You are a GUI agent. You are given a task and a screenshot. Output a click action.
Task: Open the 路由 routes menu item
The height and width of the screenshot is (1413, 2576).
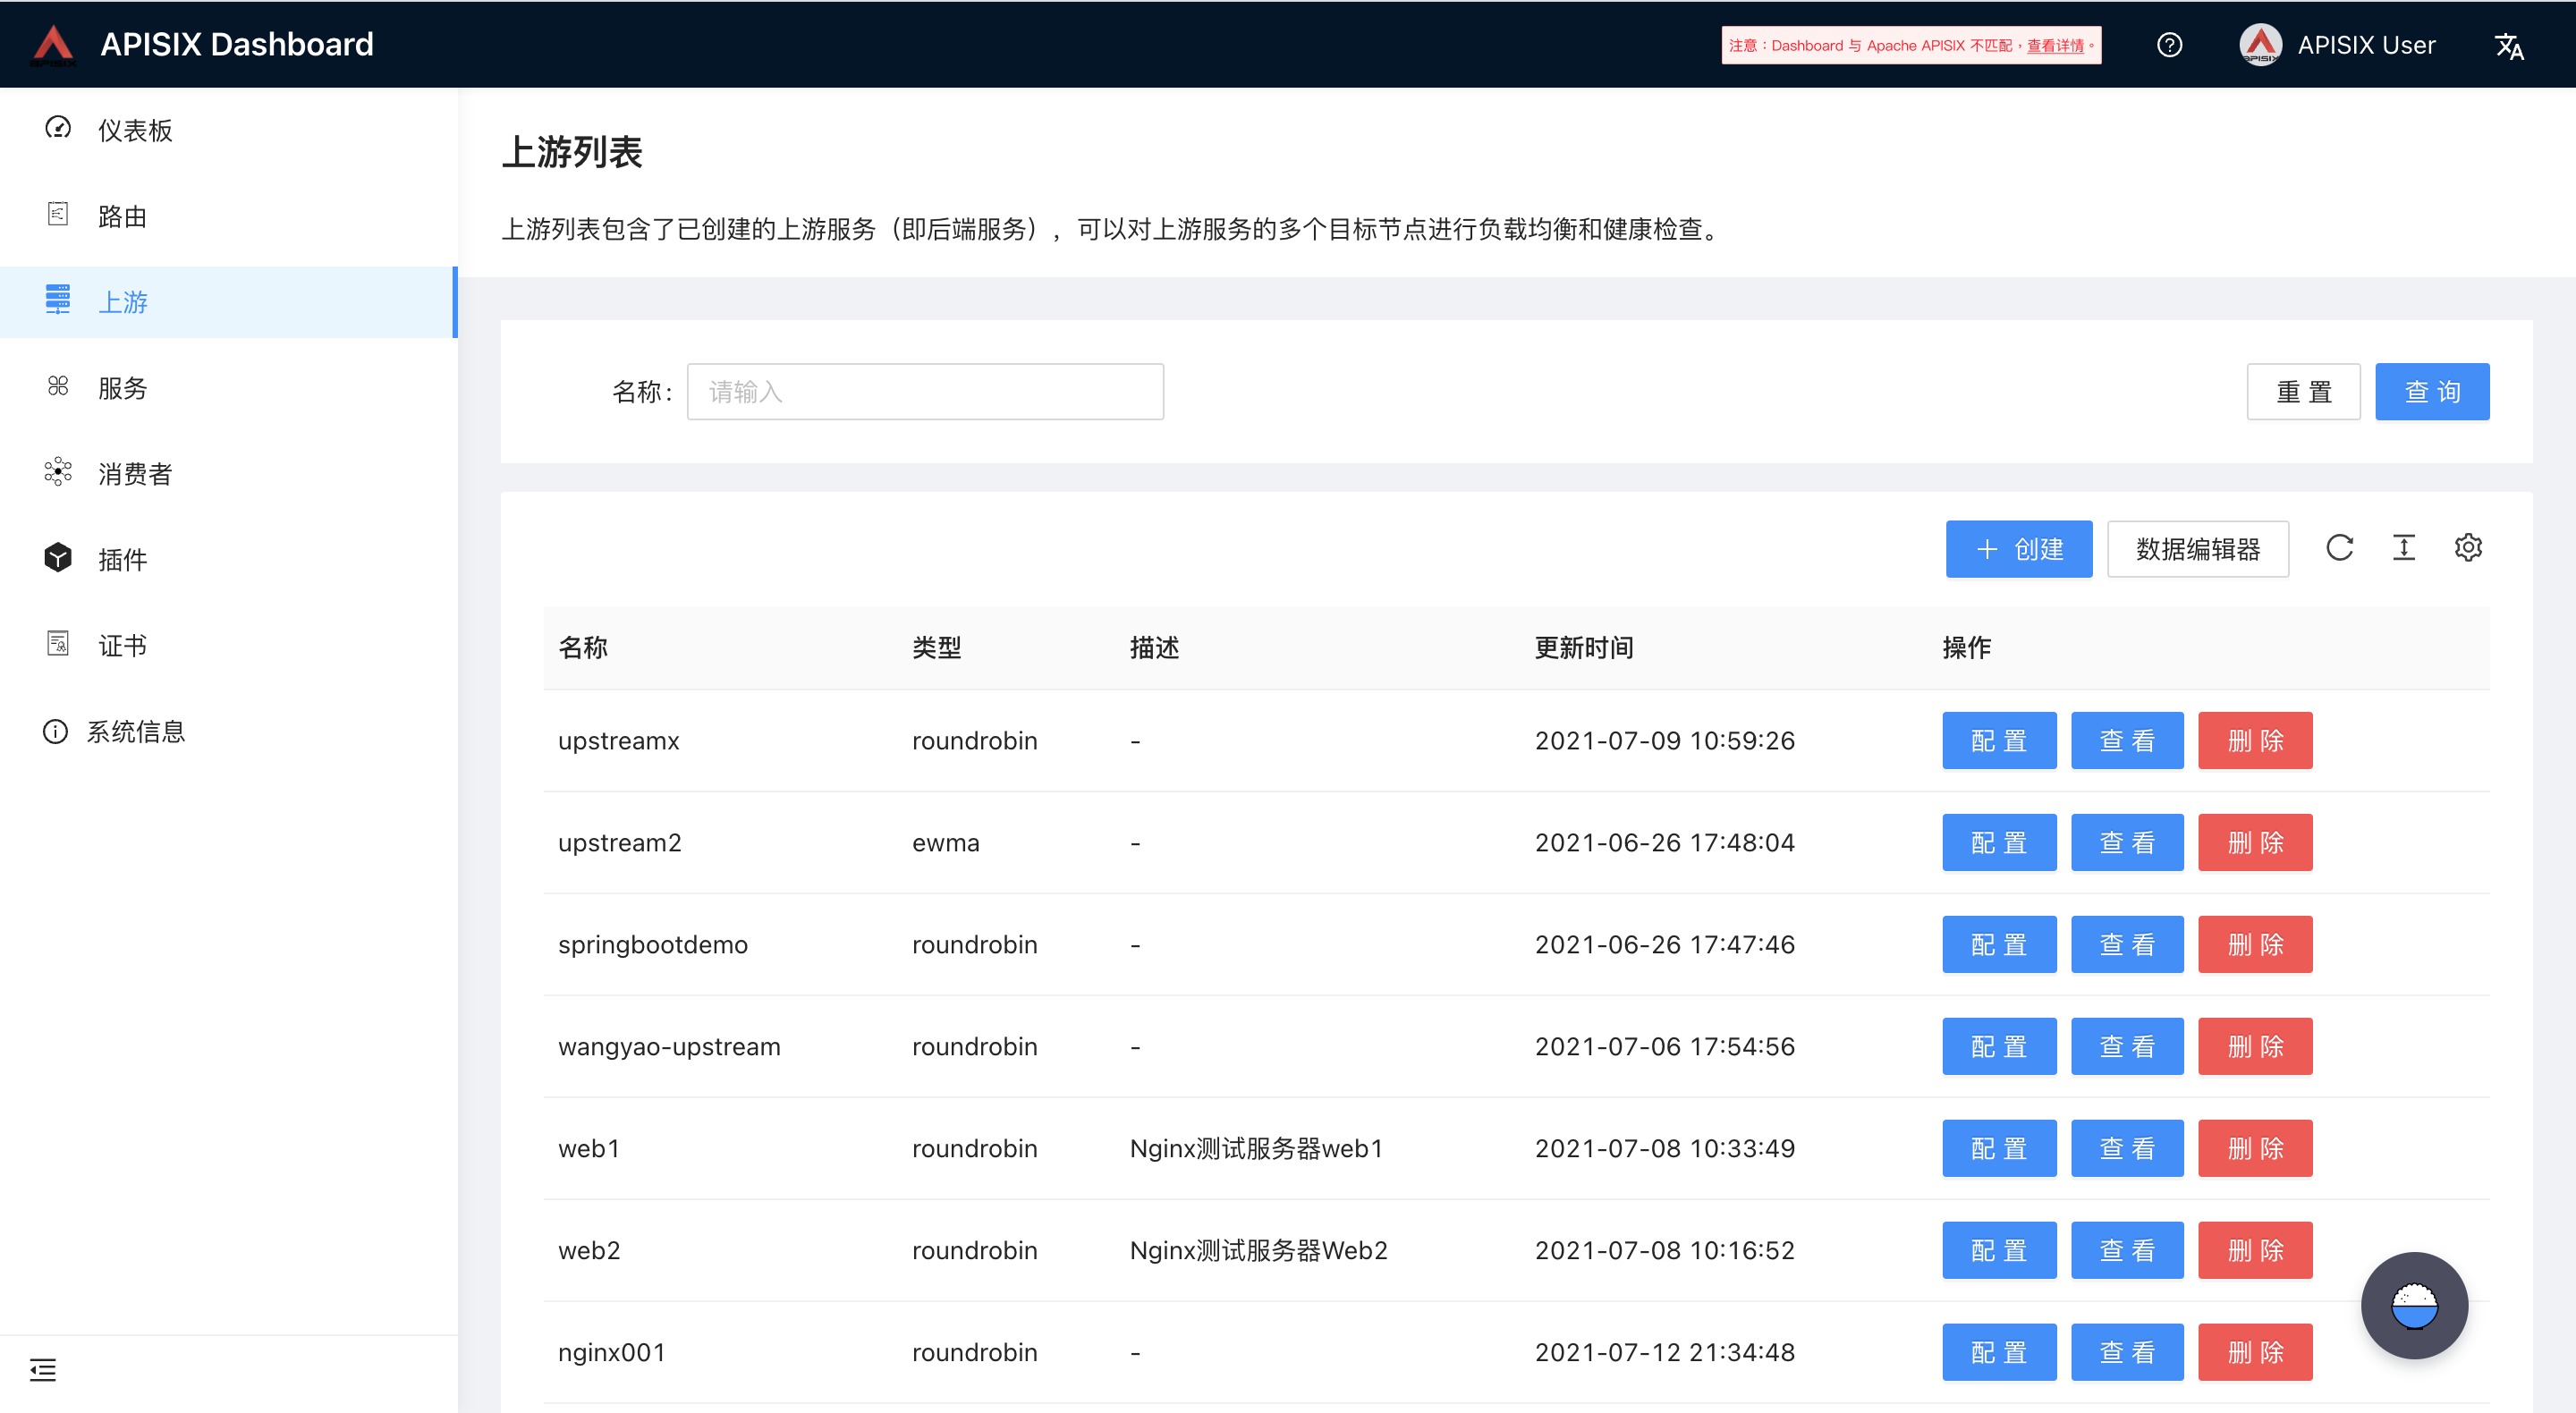tap(122, 216)
